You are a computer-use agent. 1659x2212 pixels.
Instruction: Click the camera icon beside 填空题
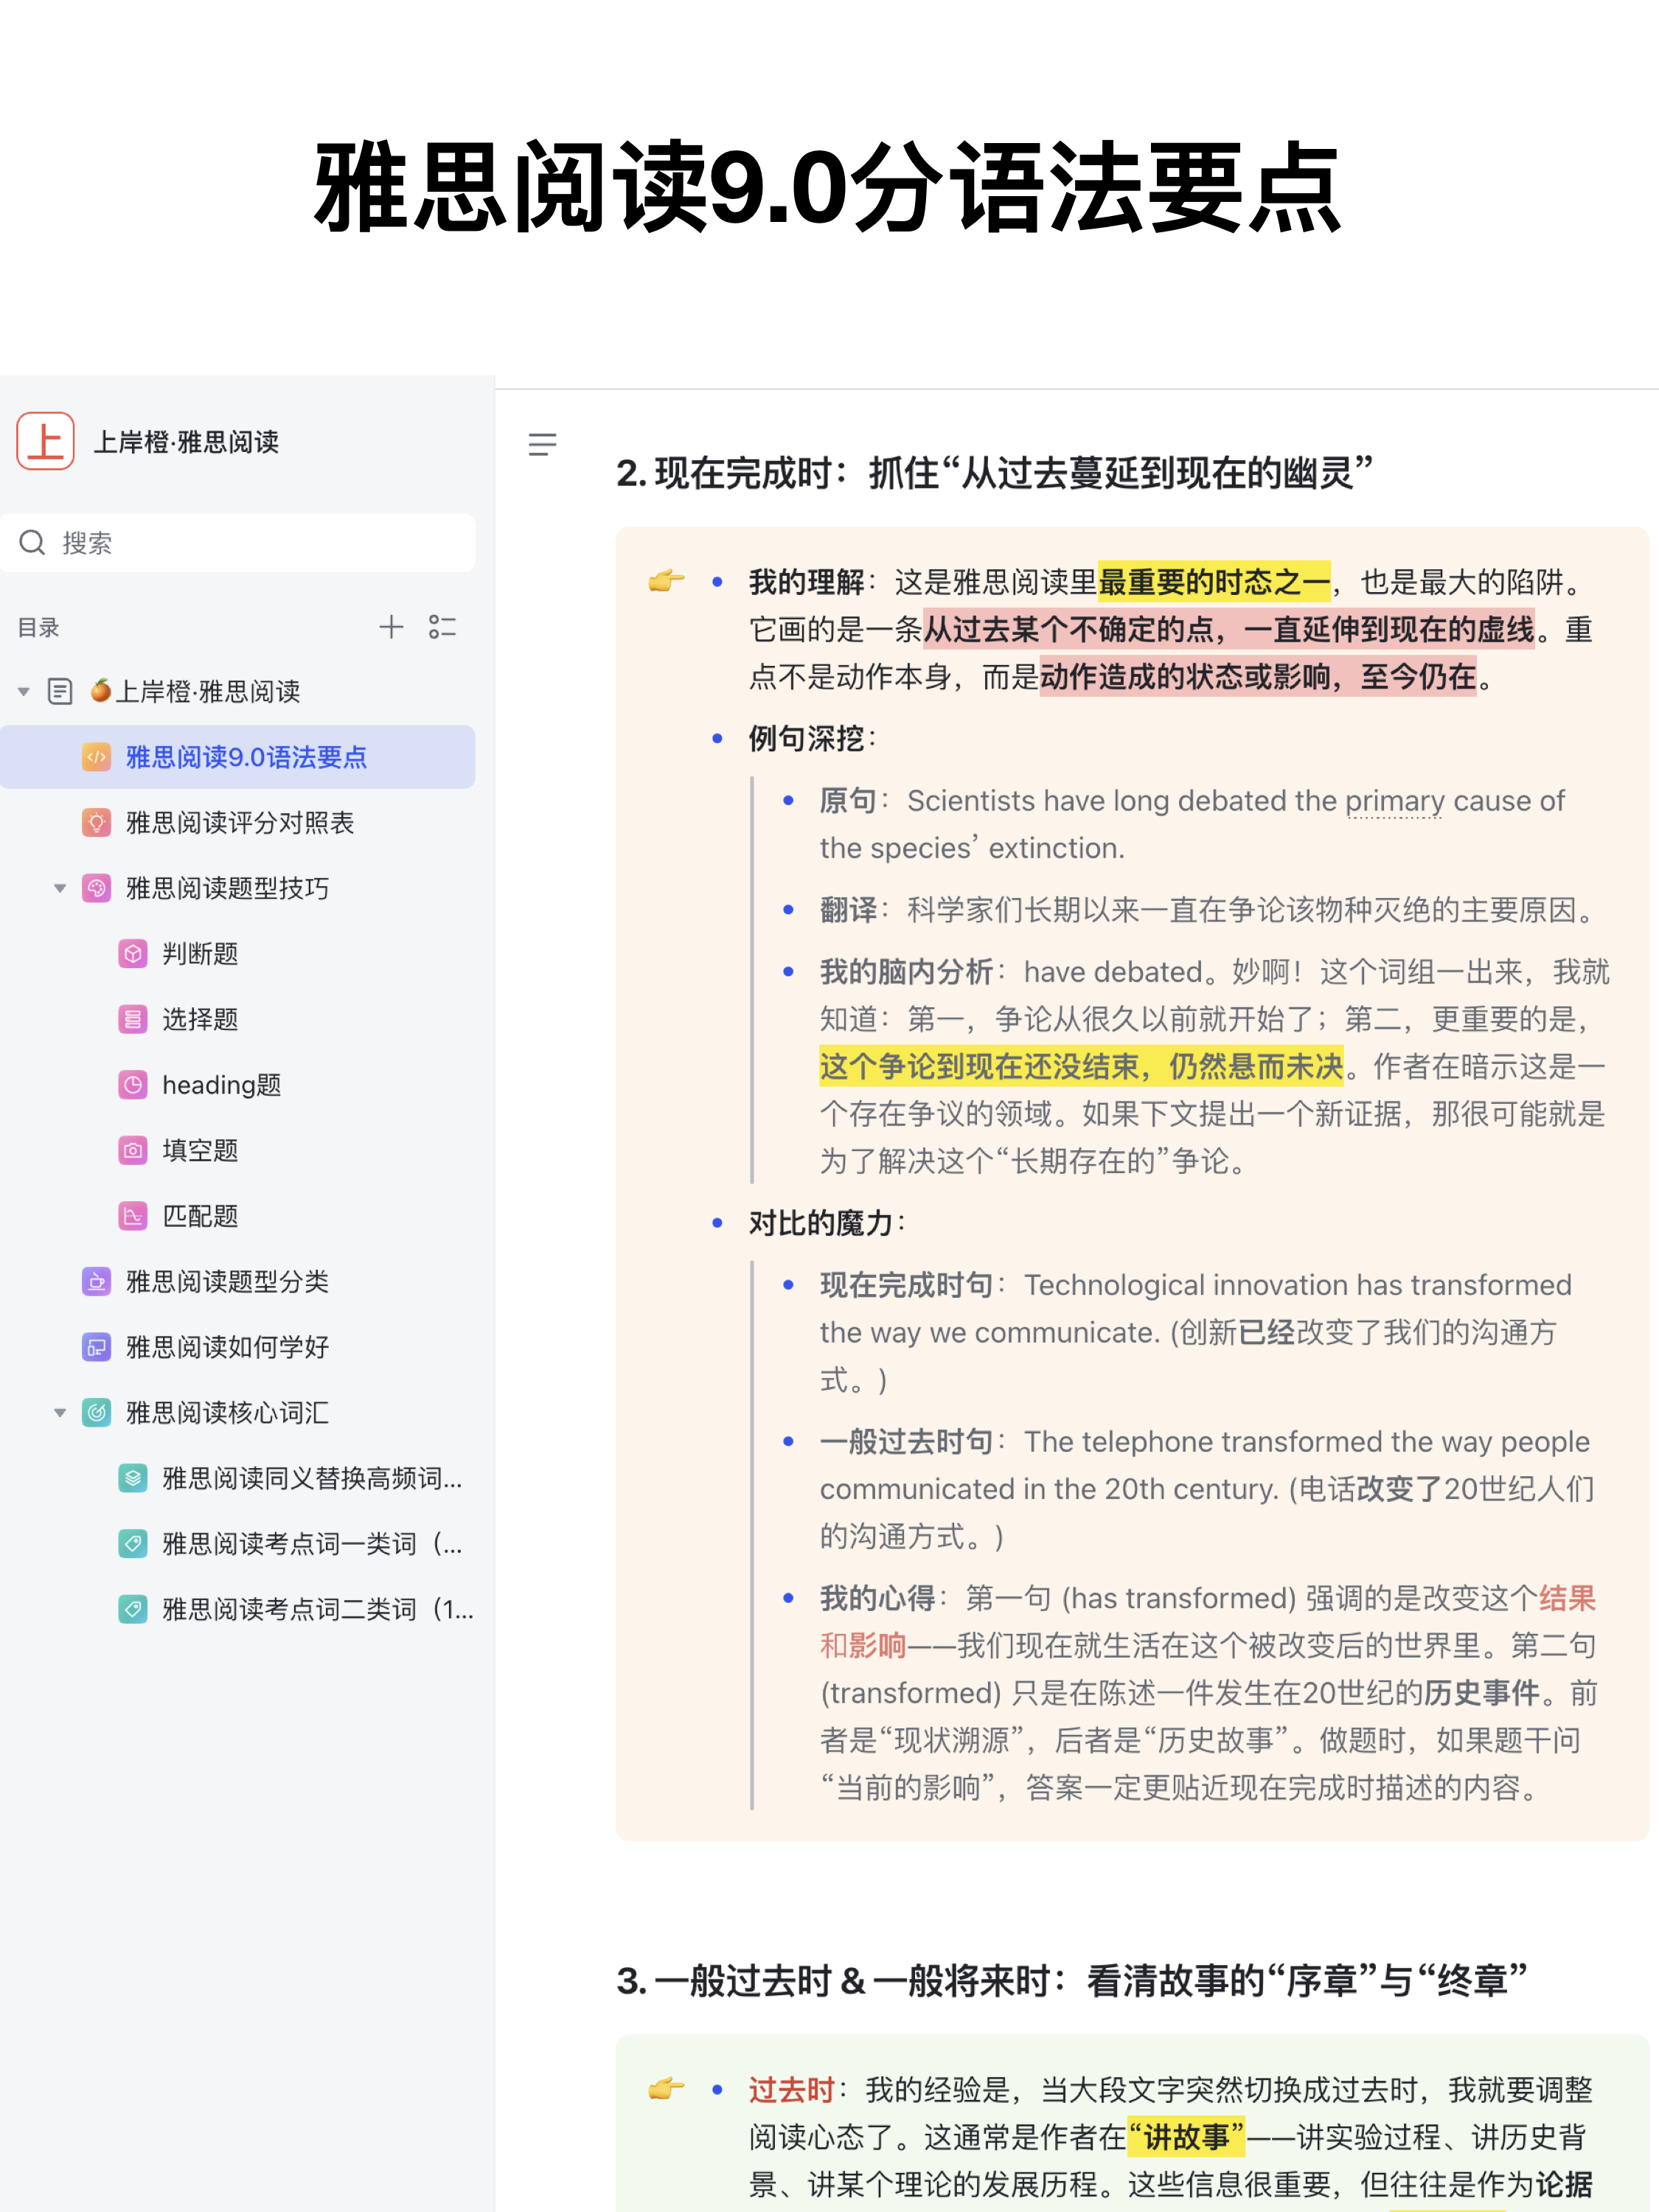133,1150
